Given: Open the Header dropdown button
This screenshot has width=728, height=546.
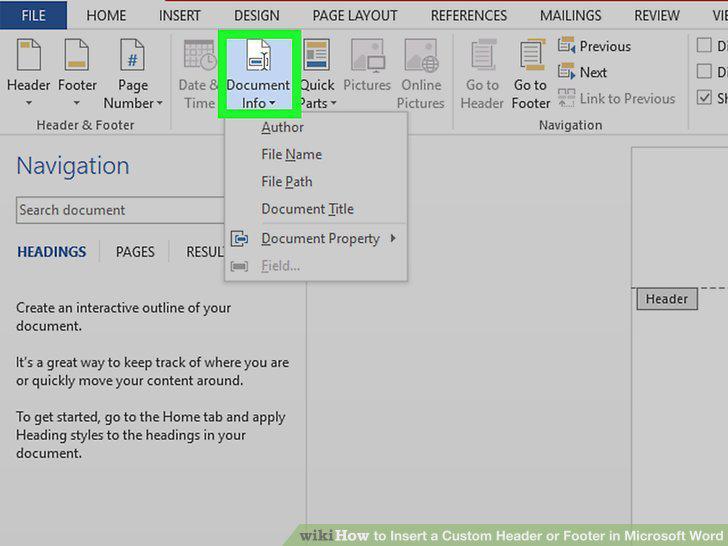Looking at the screenshot, I should click(x=28, y=73).
